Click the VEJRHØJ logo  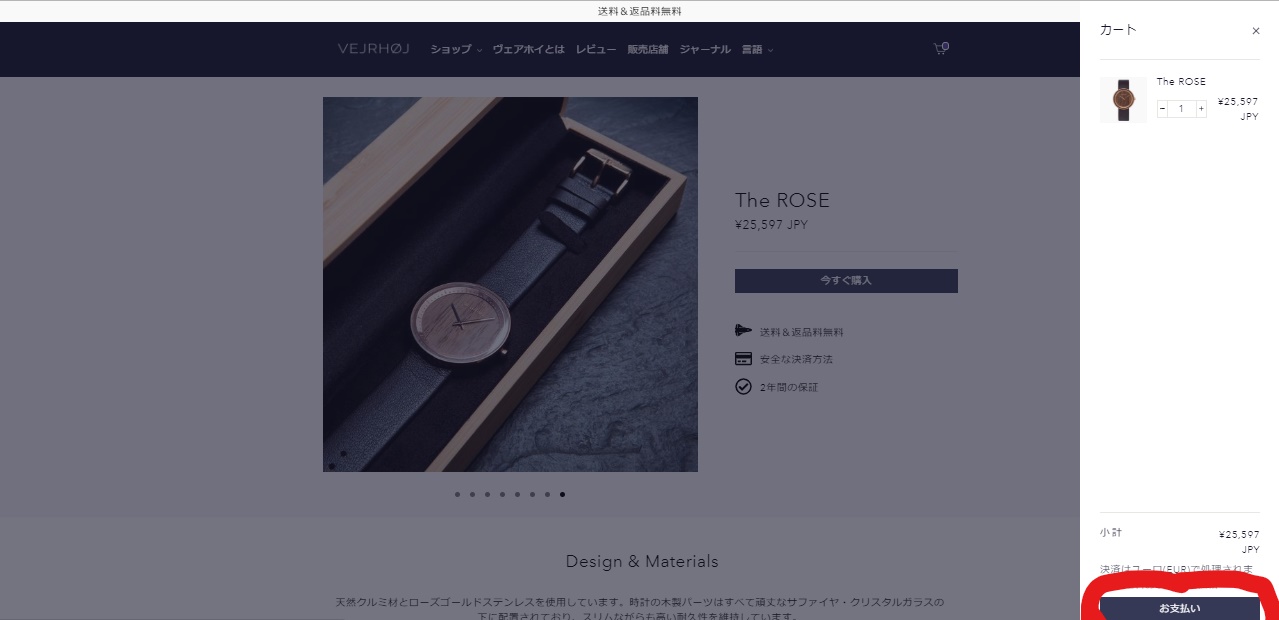coord(374,49)
